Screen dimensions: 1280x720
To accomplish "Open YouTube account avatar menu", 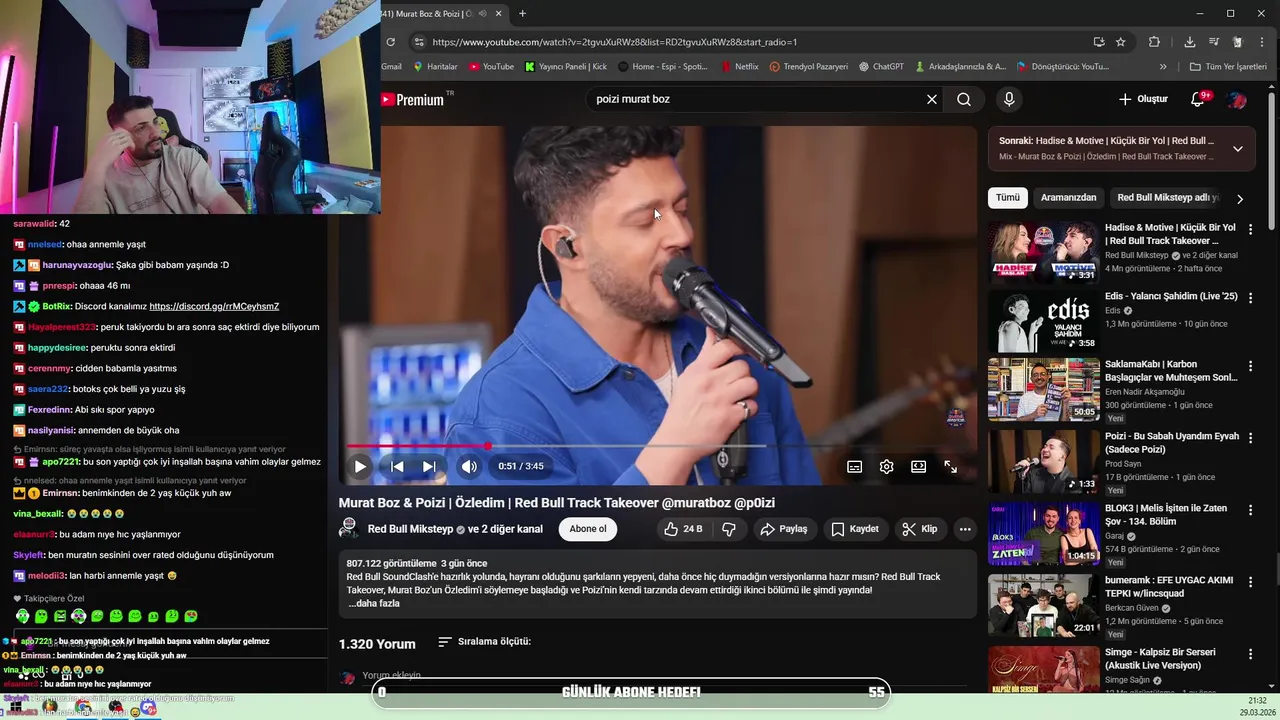I will (x=1237, y=100).
